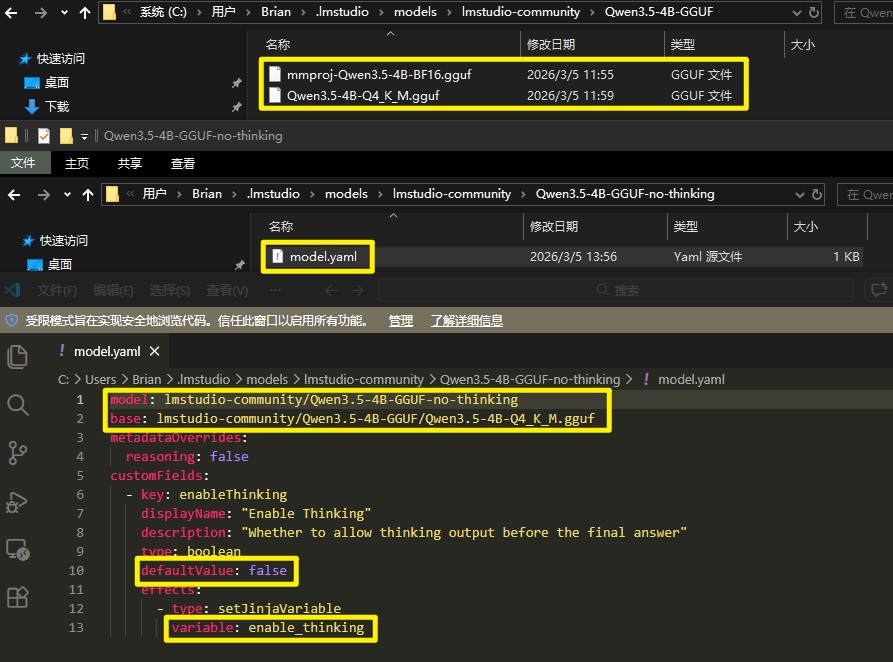Open the 主页 ribbon tab

77,163
